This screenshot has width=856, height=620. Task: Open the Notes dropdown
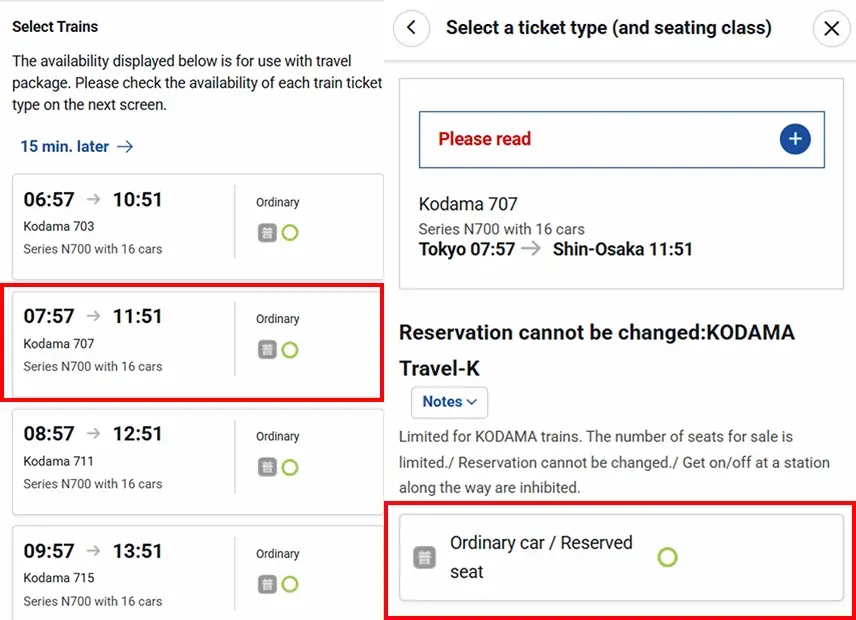pyautogui.click(x=449, y=402)
